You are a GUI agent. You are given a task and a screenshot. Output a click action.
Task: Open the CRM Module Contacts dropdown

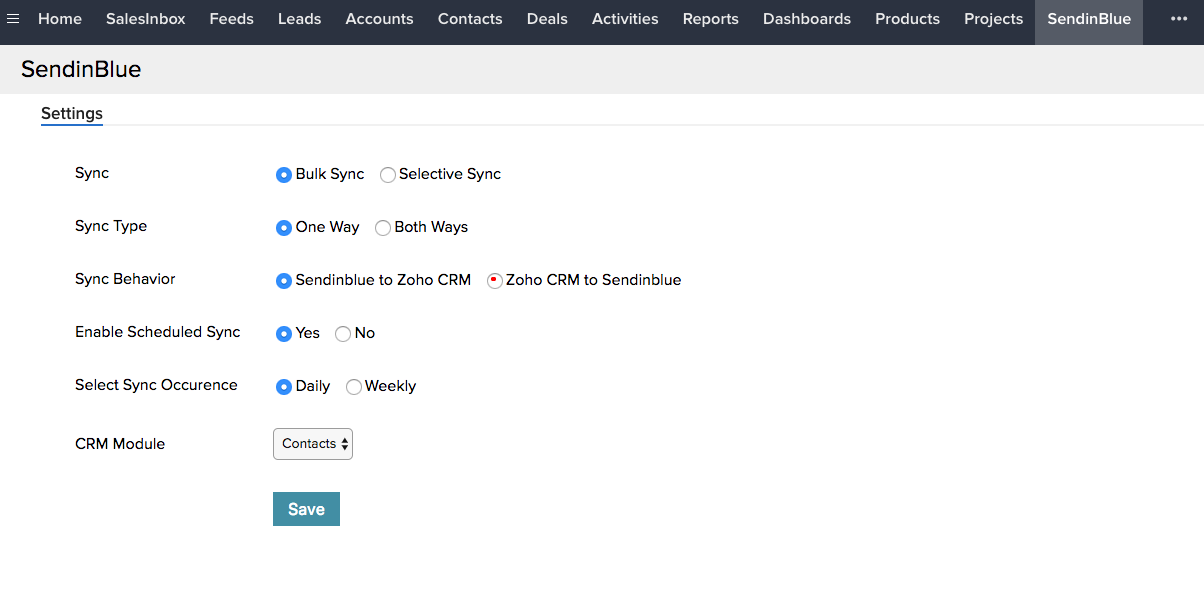pyautogui.click(x=313, y=444)
